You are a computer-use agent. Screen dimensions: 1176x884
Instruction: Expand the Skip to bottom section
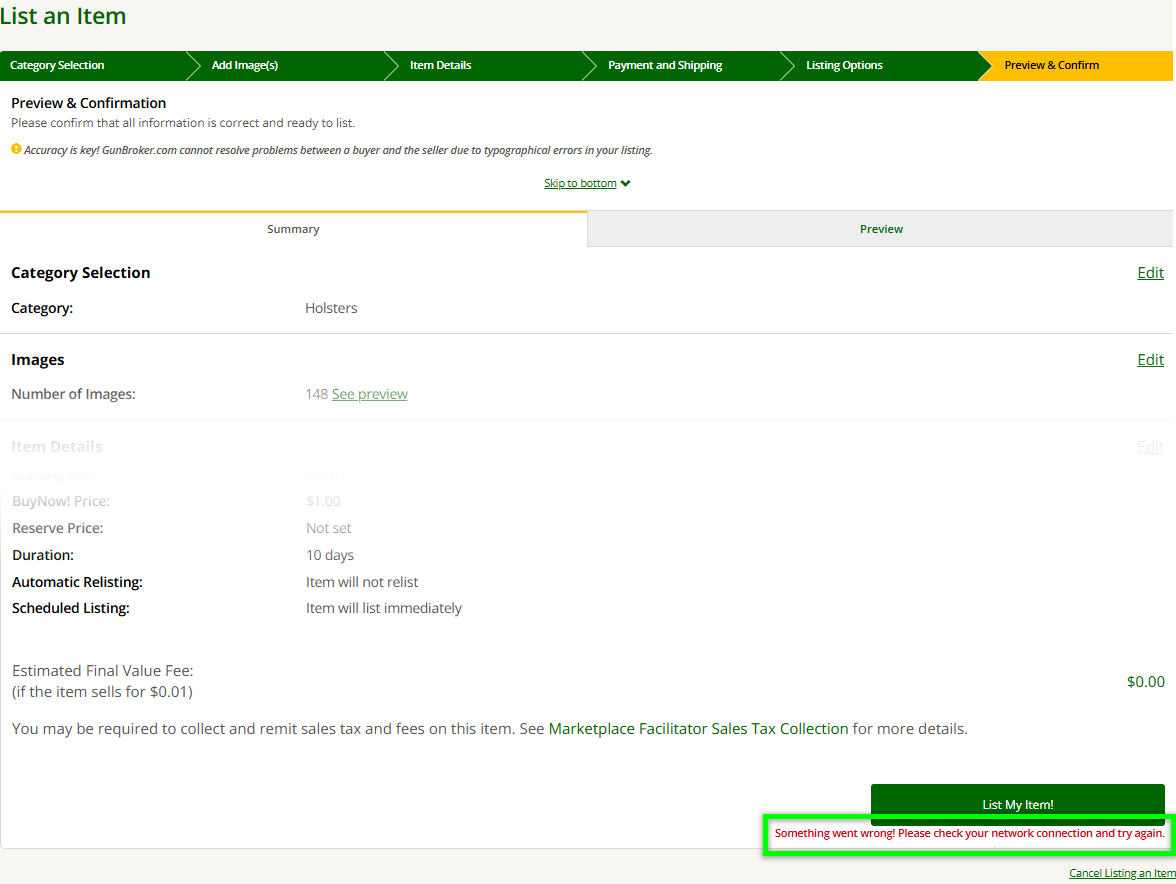click(580, 183)
